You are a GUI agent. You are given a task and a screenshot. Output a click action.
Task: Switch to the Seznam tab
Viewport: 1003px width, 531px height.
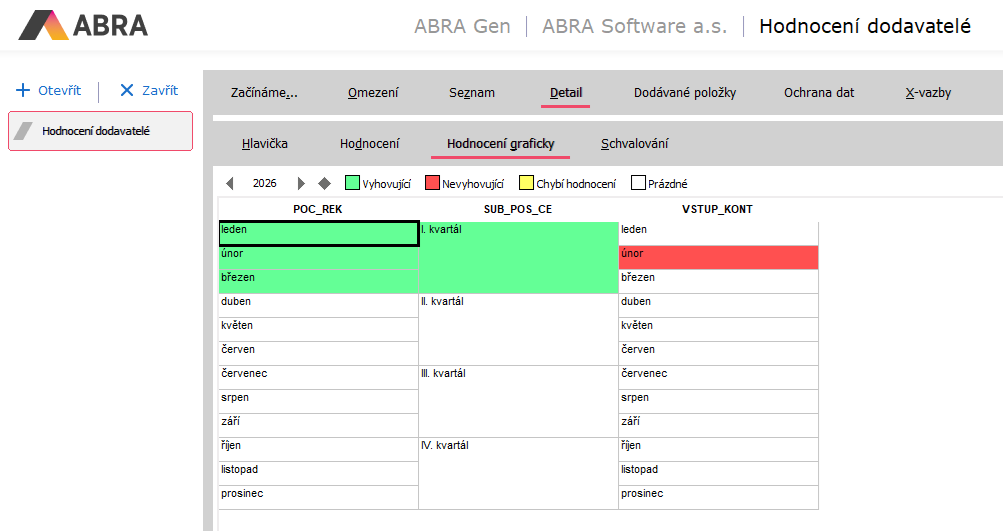pos(471,93)
